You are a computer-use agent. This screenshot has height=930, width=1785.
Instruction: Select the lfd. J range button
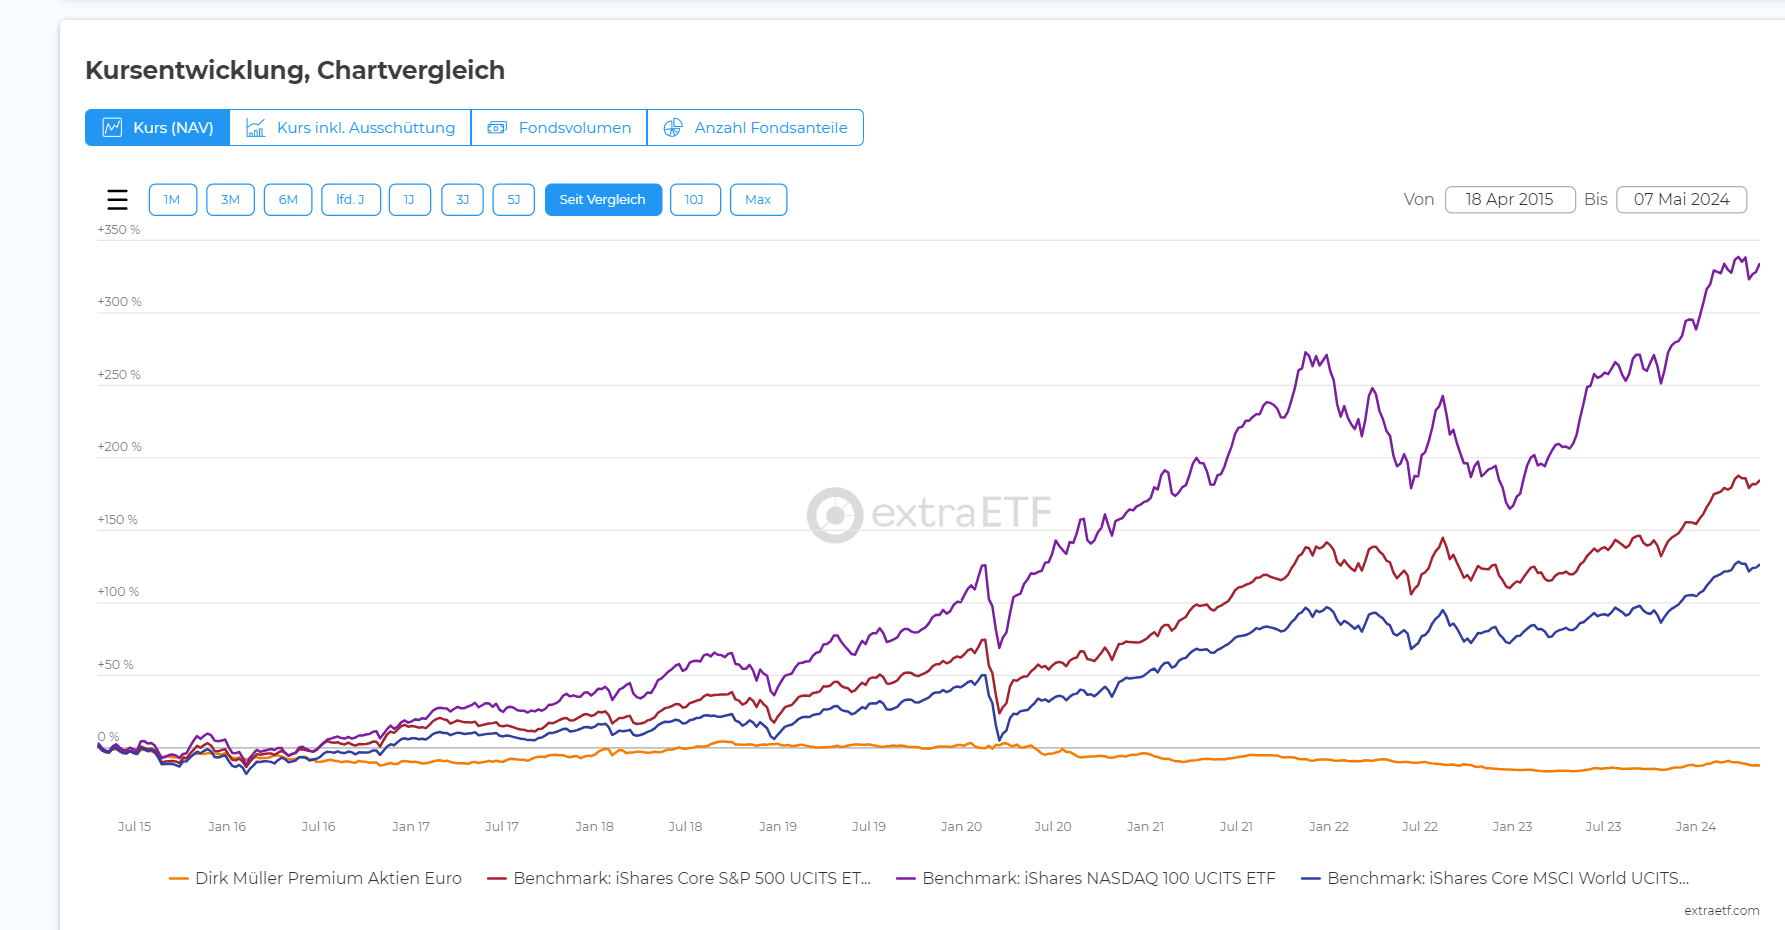click(350, 200)
